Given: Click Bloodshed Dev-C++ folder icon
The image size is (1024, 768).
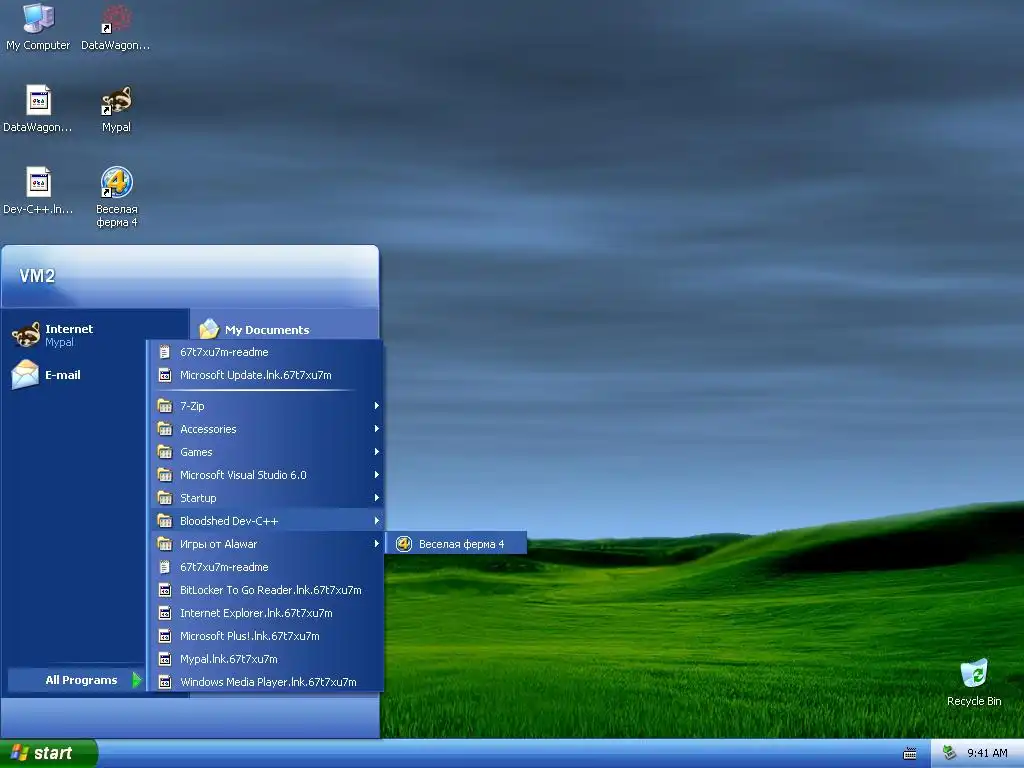Looking at the screenshot, I should pos(165,520).
